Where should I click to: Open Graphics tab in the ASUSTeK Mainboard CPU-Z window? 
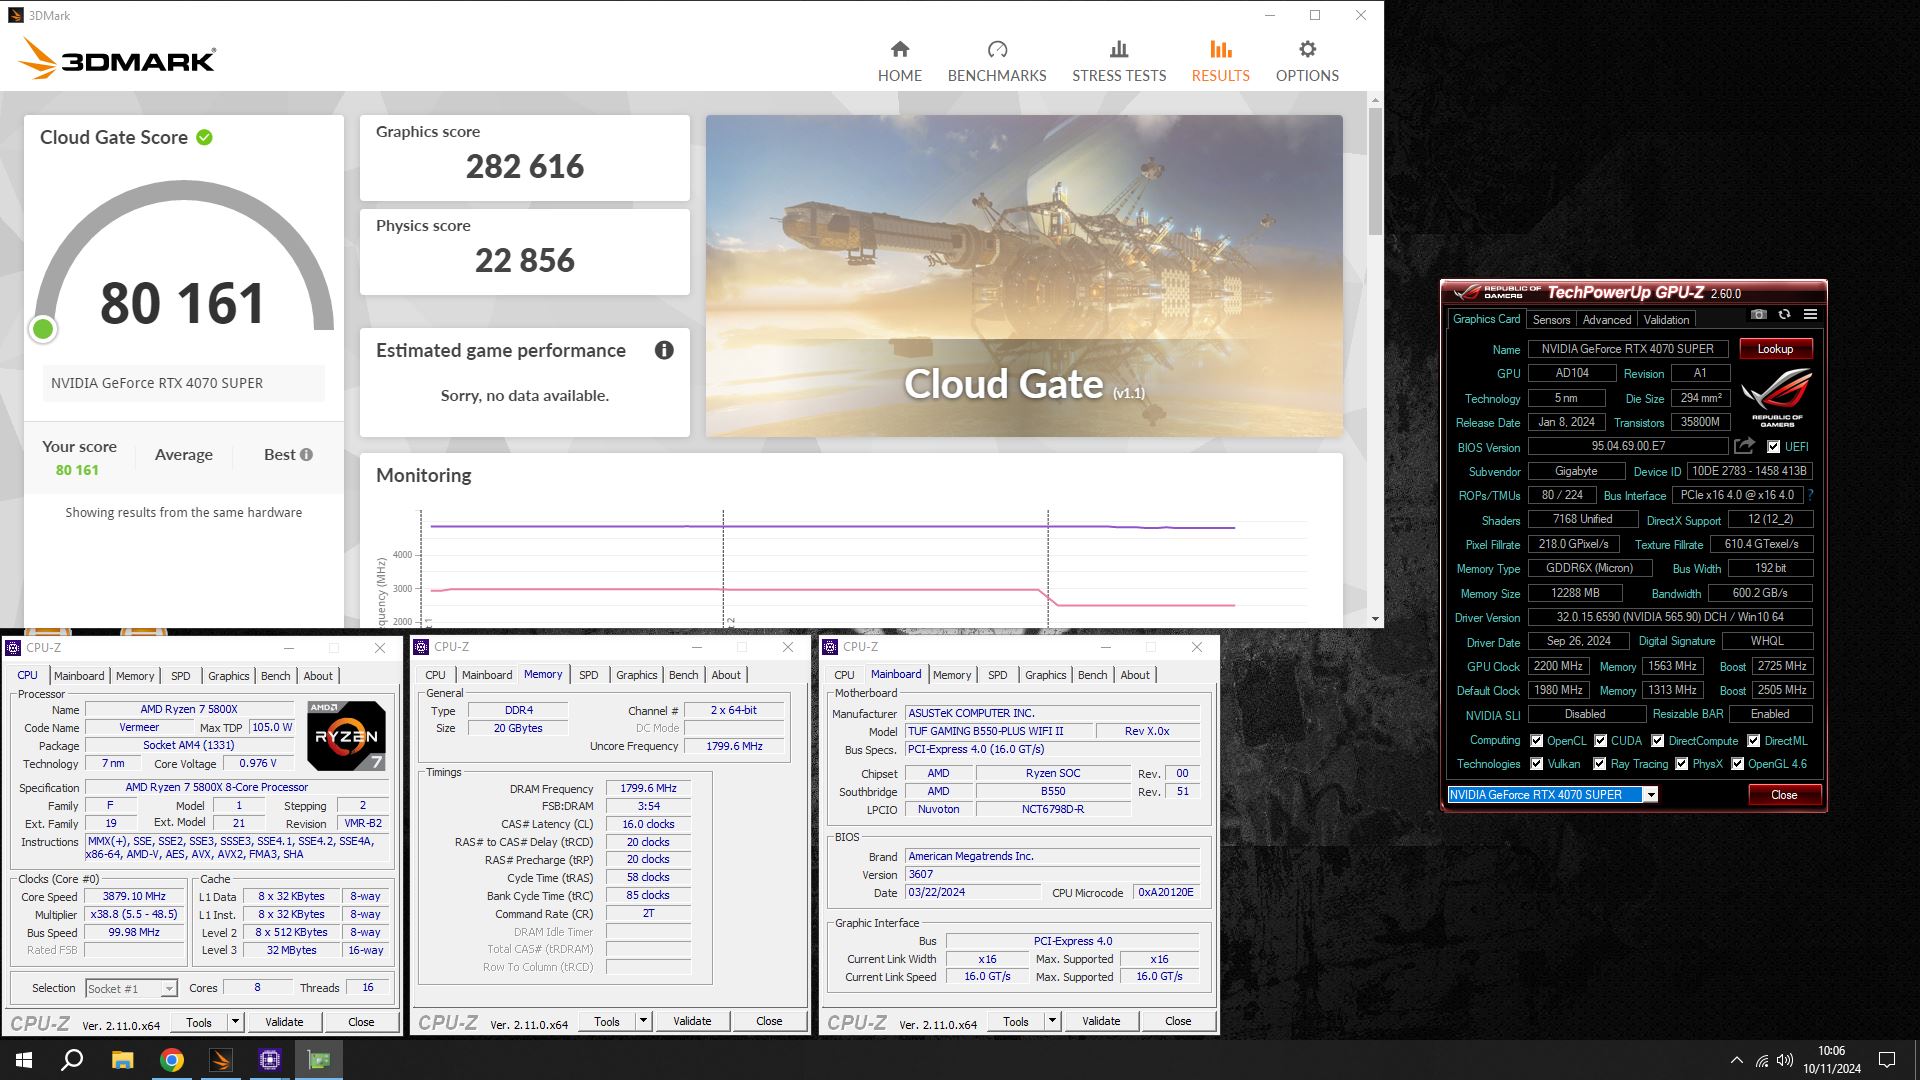click(1045, 675)
